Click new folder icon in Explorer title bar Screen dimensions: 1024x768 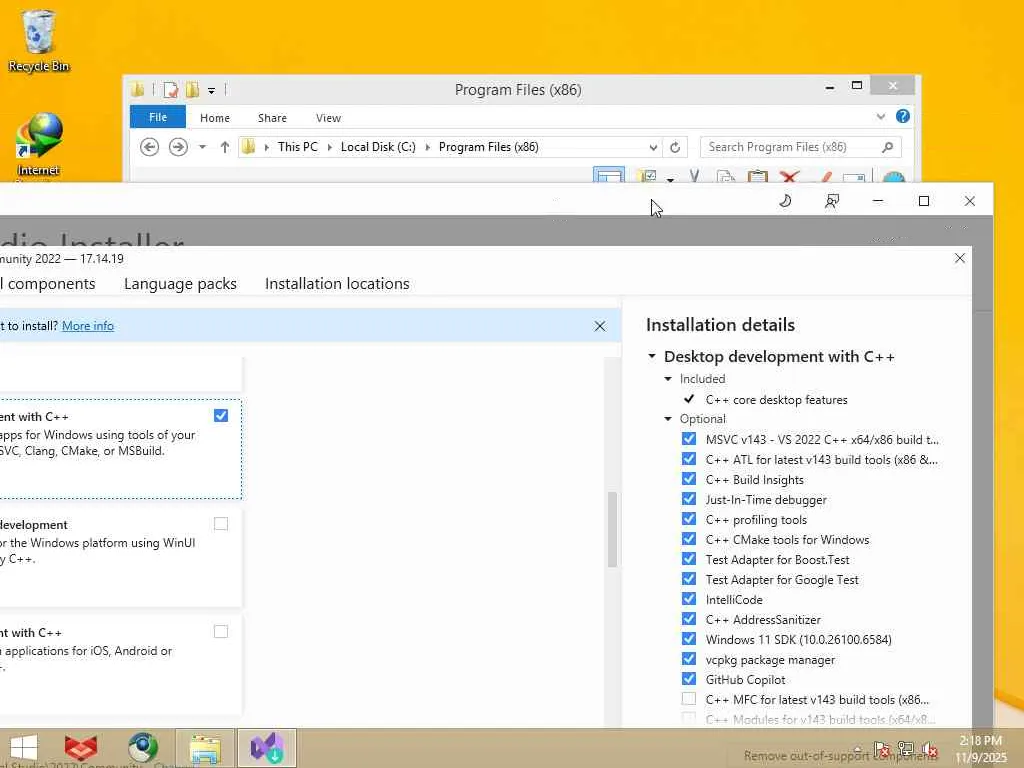click(x=192, y=90)
